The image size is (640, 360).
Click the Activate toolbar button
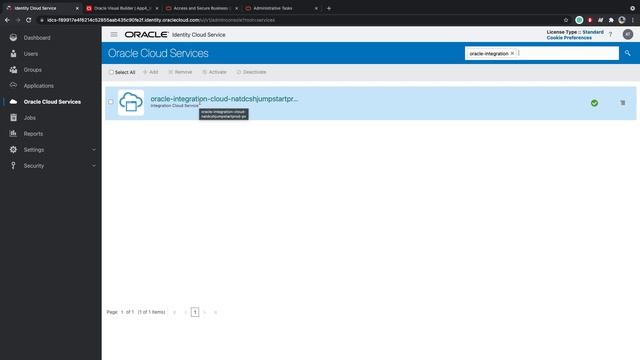click(214, 72)
